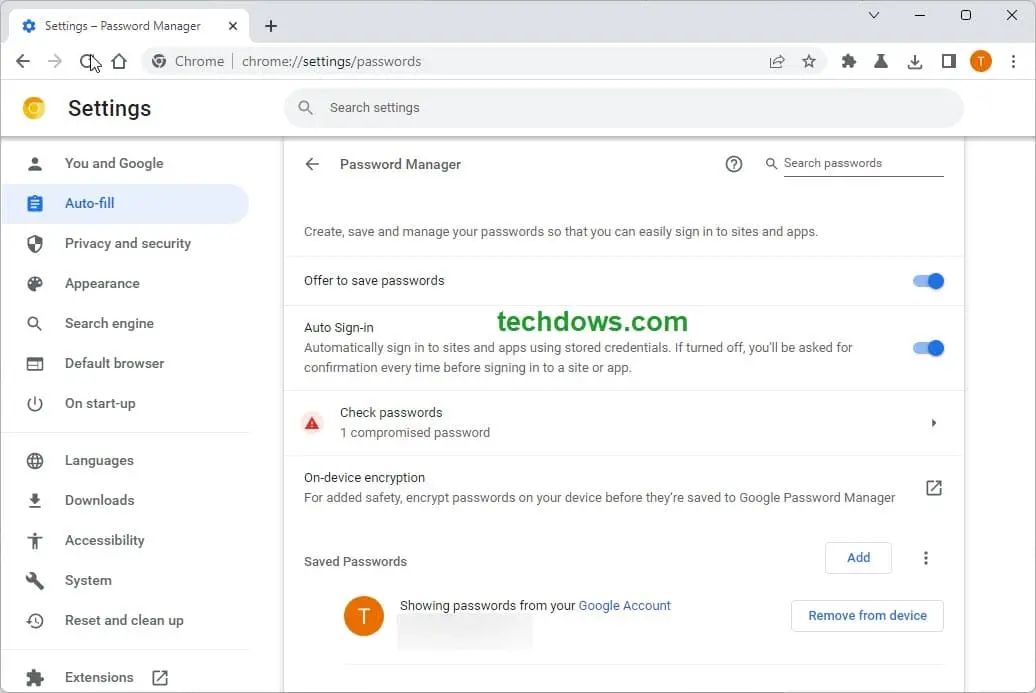Viewport: 1036px width, 693px height.
Task: Toggle the side panel icon
Action: coord(948,62)
